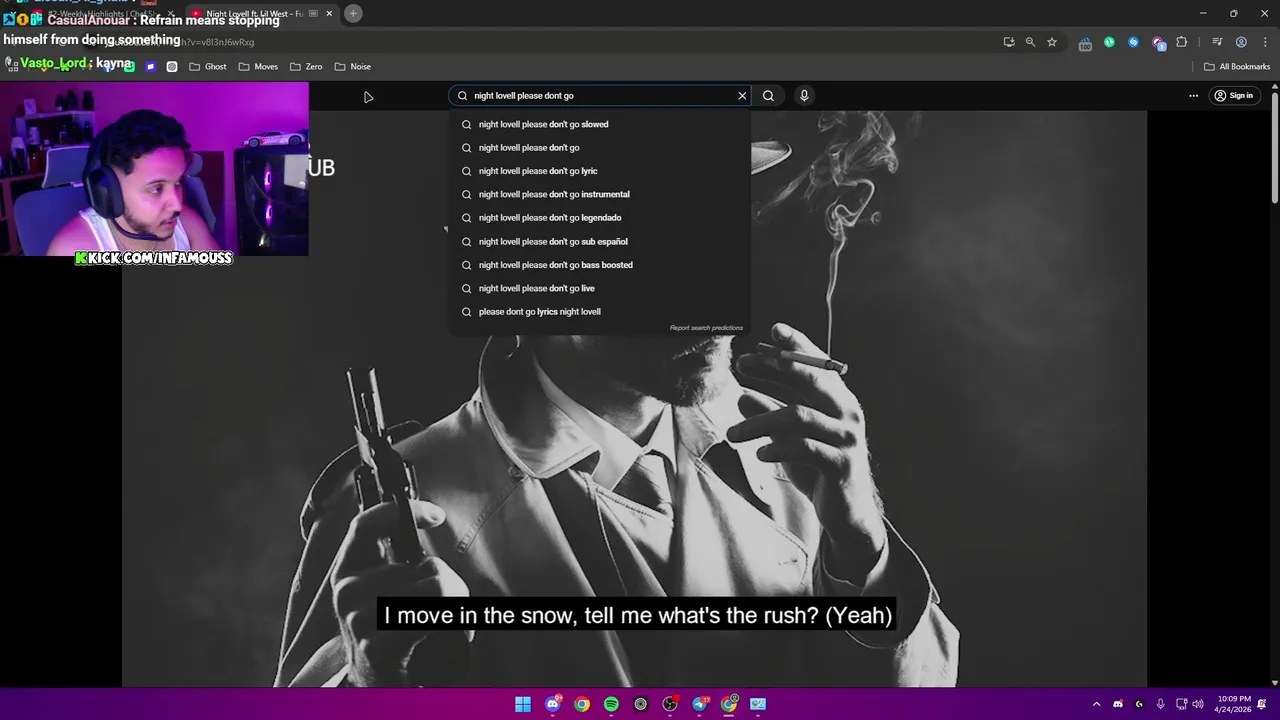Open the Chrome profile avatar icon
The image size is (1280, 720).
pyautogui.click(x=1241, y=42)
